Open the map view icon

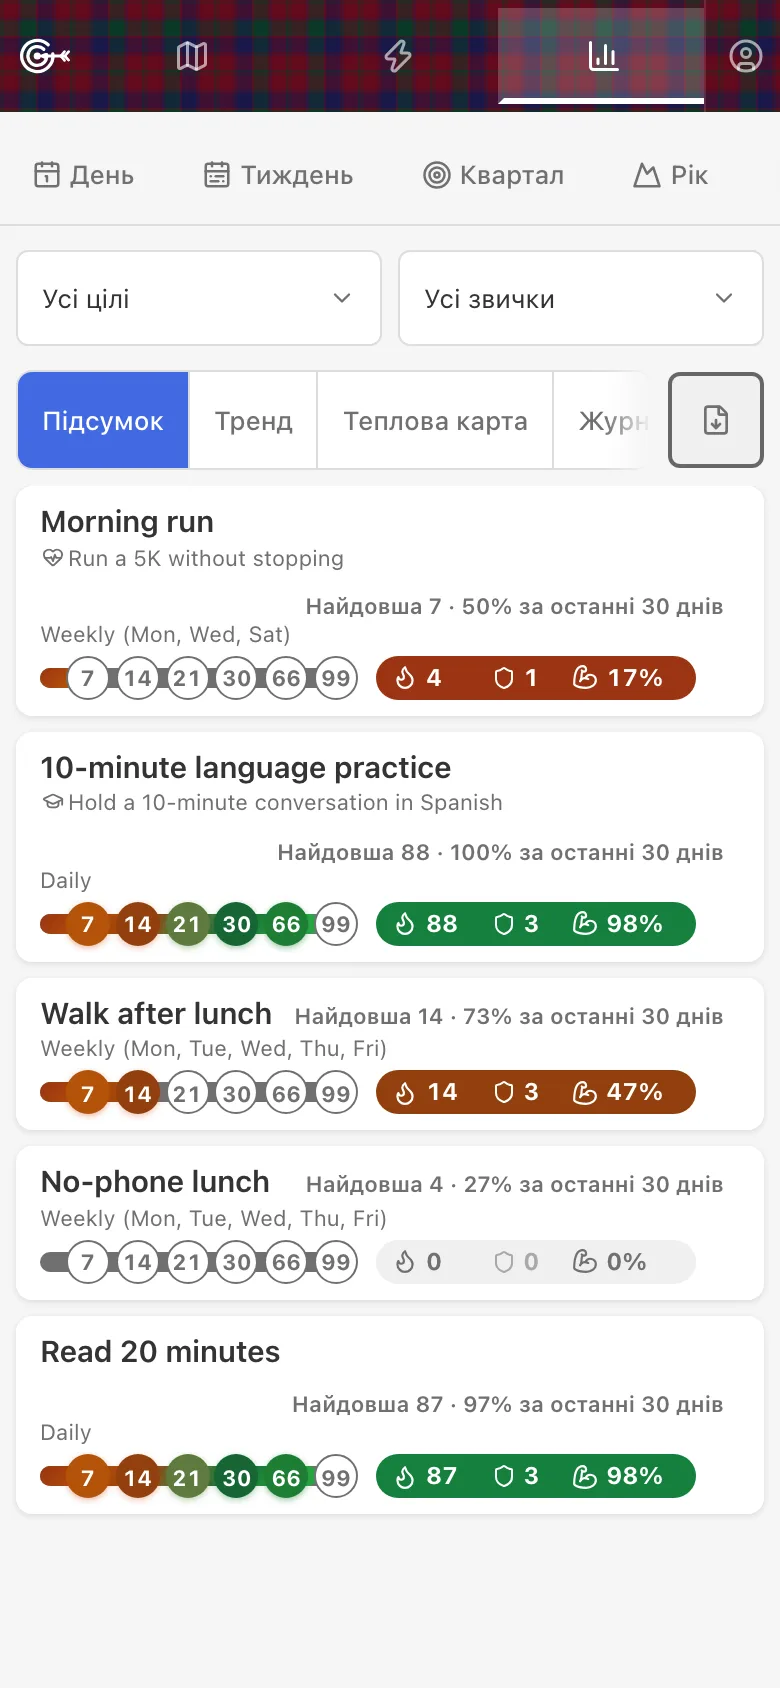coord(192,56)
